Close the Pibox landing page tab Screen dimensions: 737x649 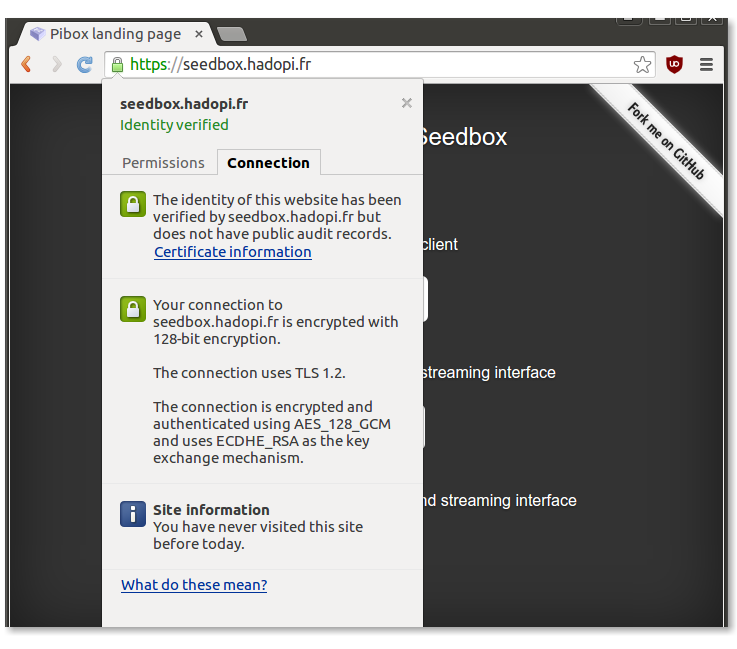[199, 34]
